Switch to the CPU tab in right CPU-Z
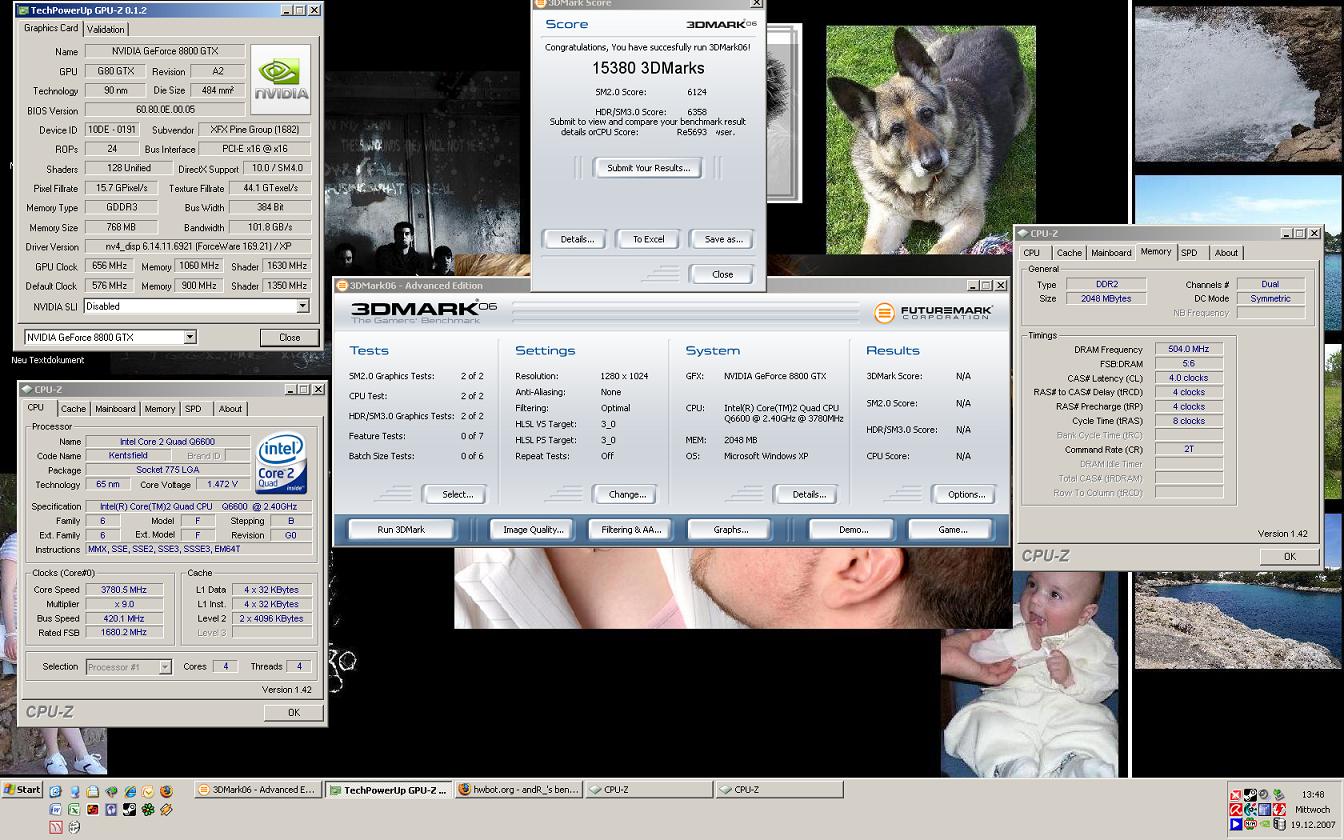This screenshot has height=840, width=1344. (1031, 252)
